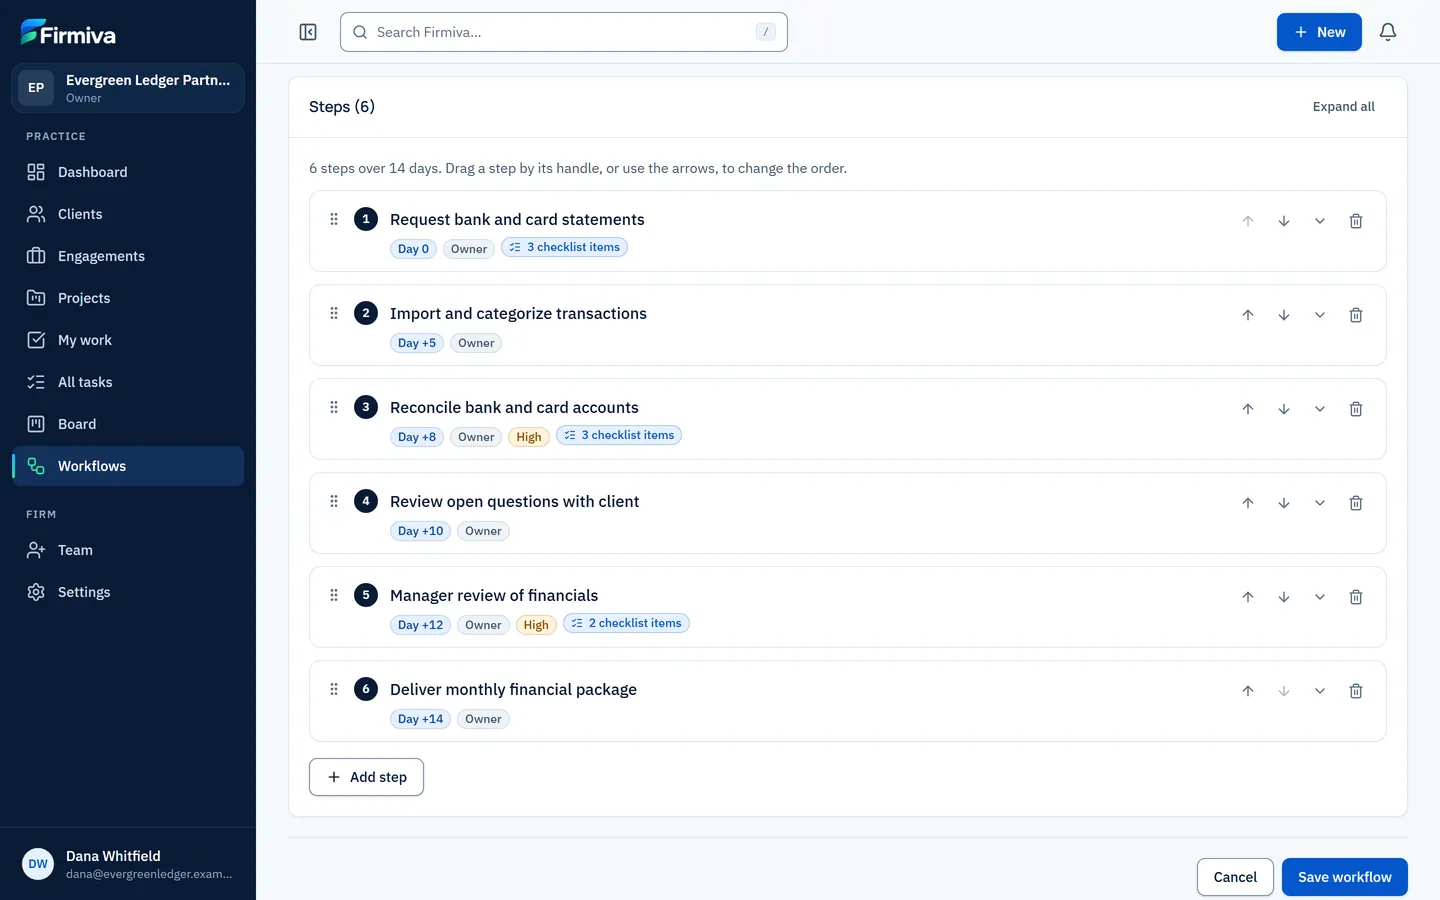This screenshot has height=900, width=1440.
Task: Delete the Reconcile bank and card accounts step
Action: pyautogui.click(x=1356, y=409)
